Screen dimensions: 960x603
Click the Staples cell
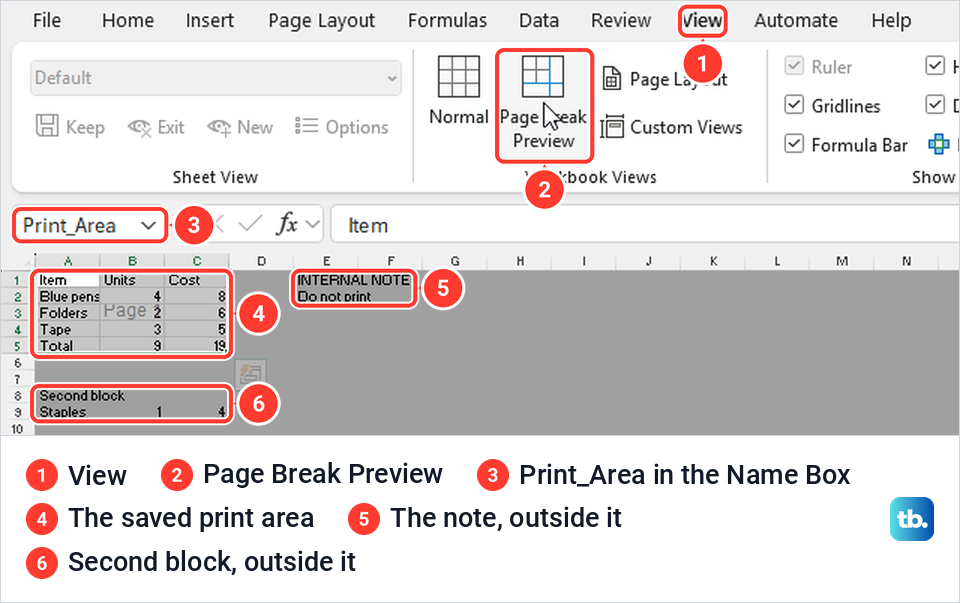[68, 412]
